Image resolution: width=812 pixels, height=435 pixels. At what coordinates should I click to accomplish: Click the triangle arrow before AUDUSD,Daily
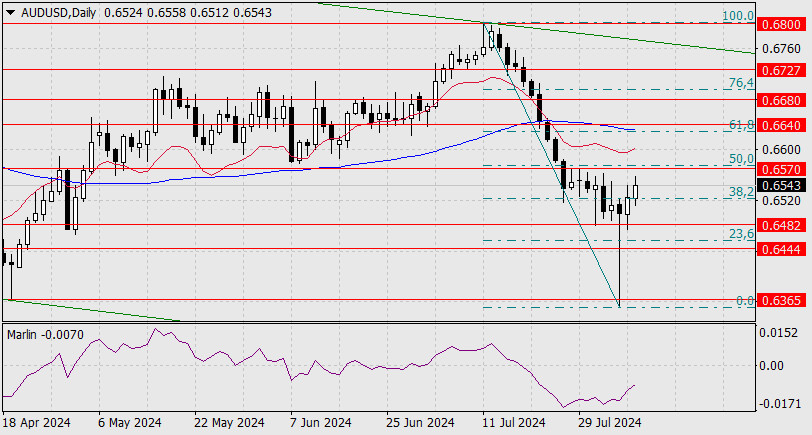(12, 13)
